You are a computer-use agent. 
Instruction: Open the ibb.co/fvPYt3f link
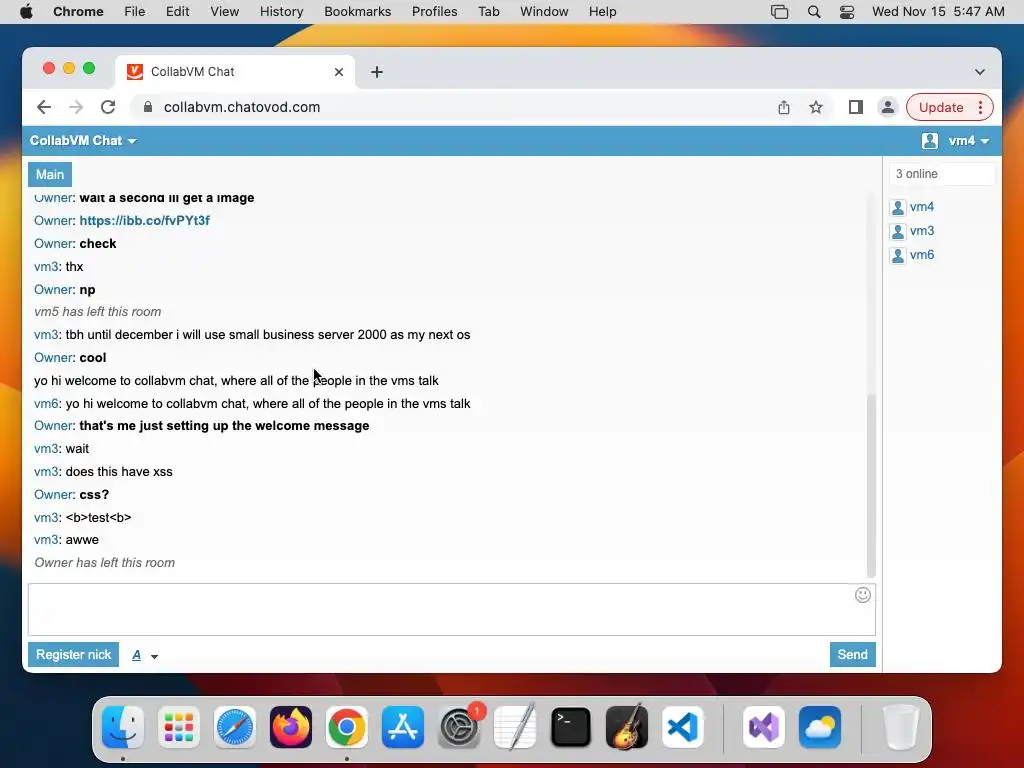tap(144, 221)
